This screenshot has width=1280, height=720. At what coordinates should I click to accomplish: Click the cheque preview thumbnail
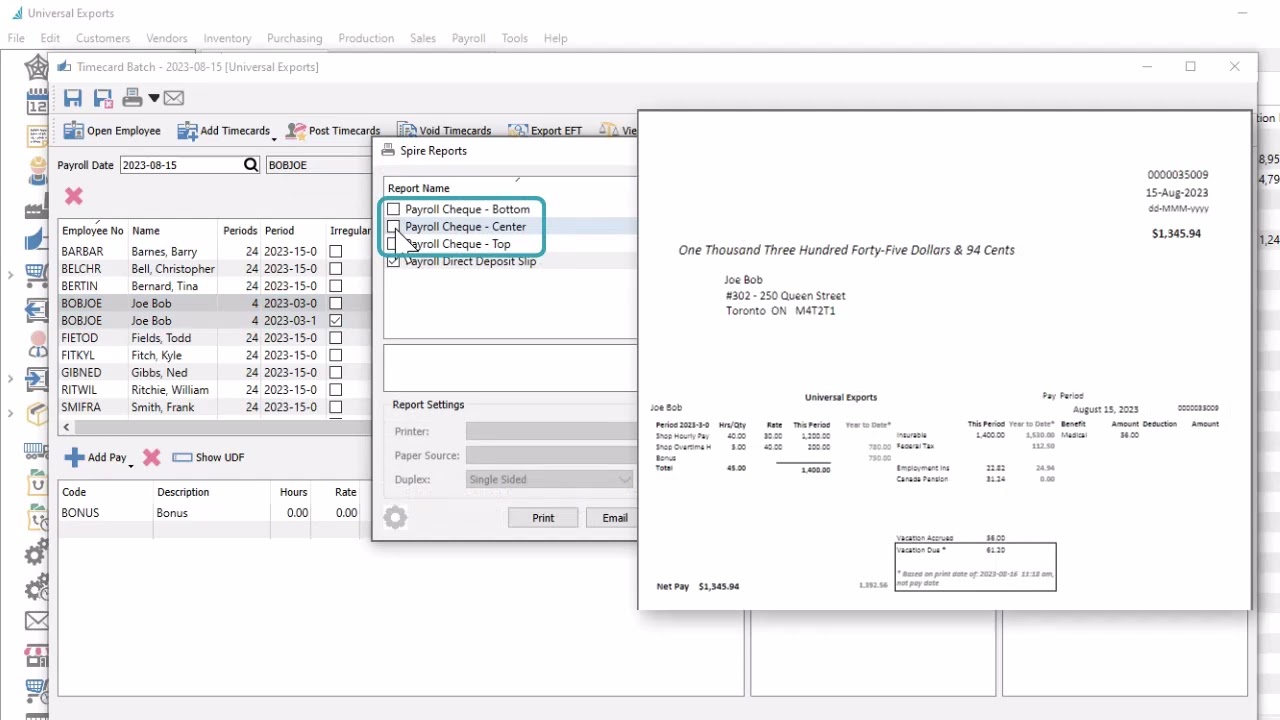[x=945, y=360]
